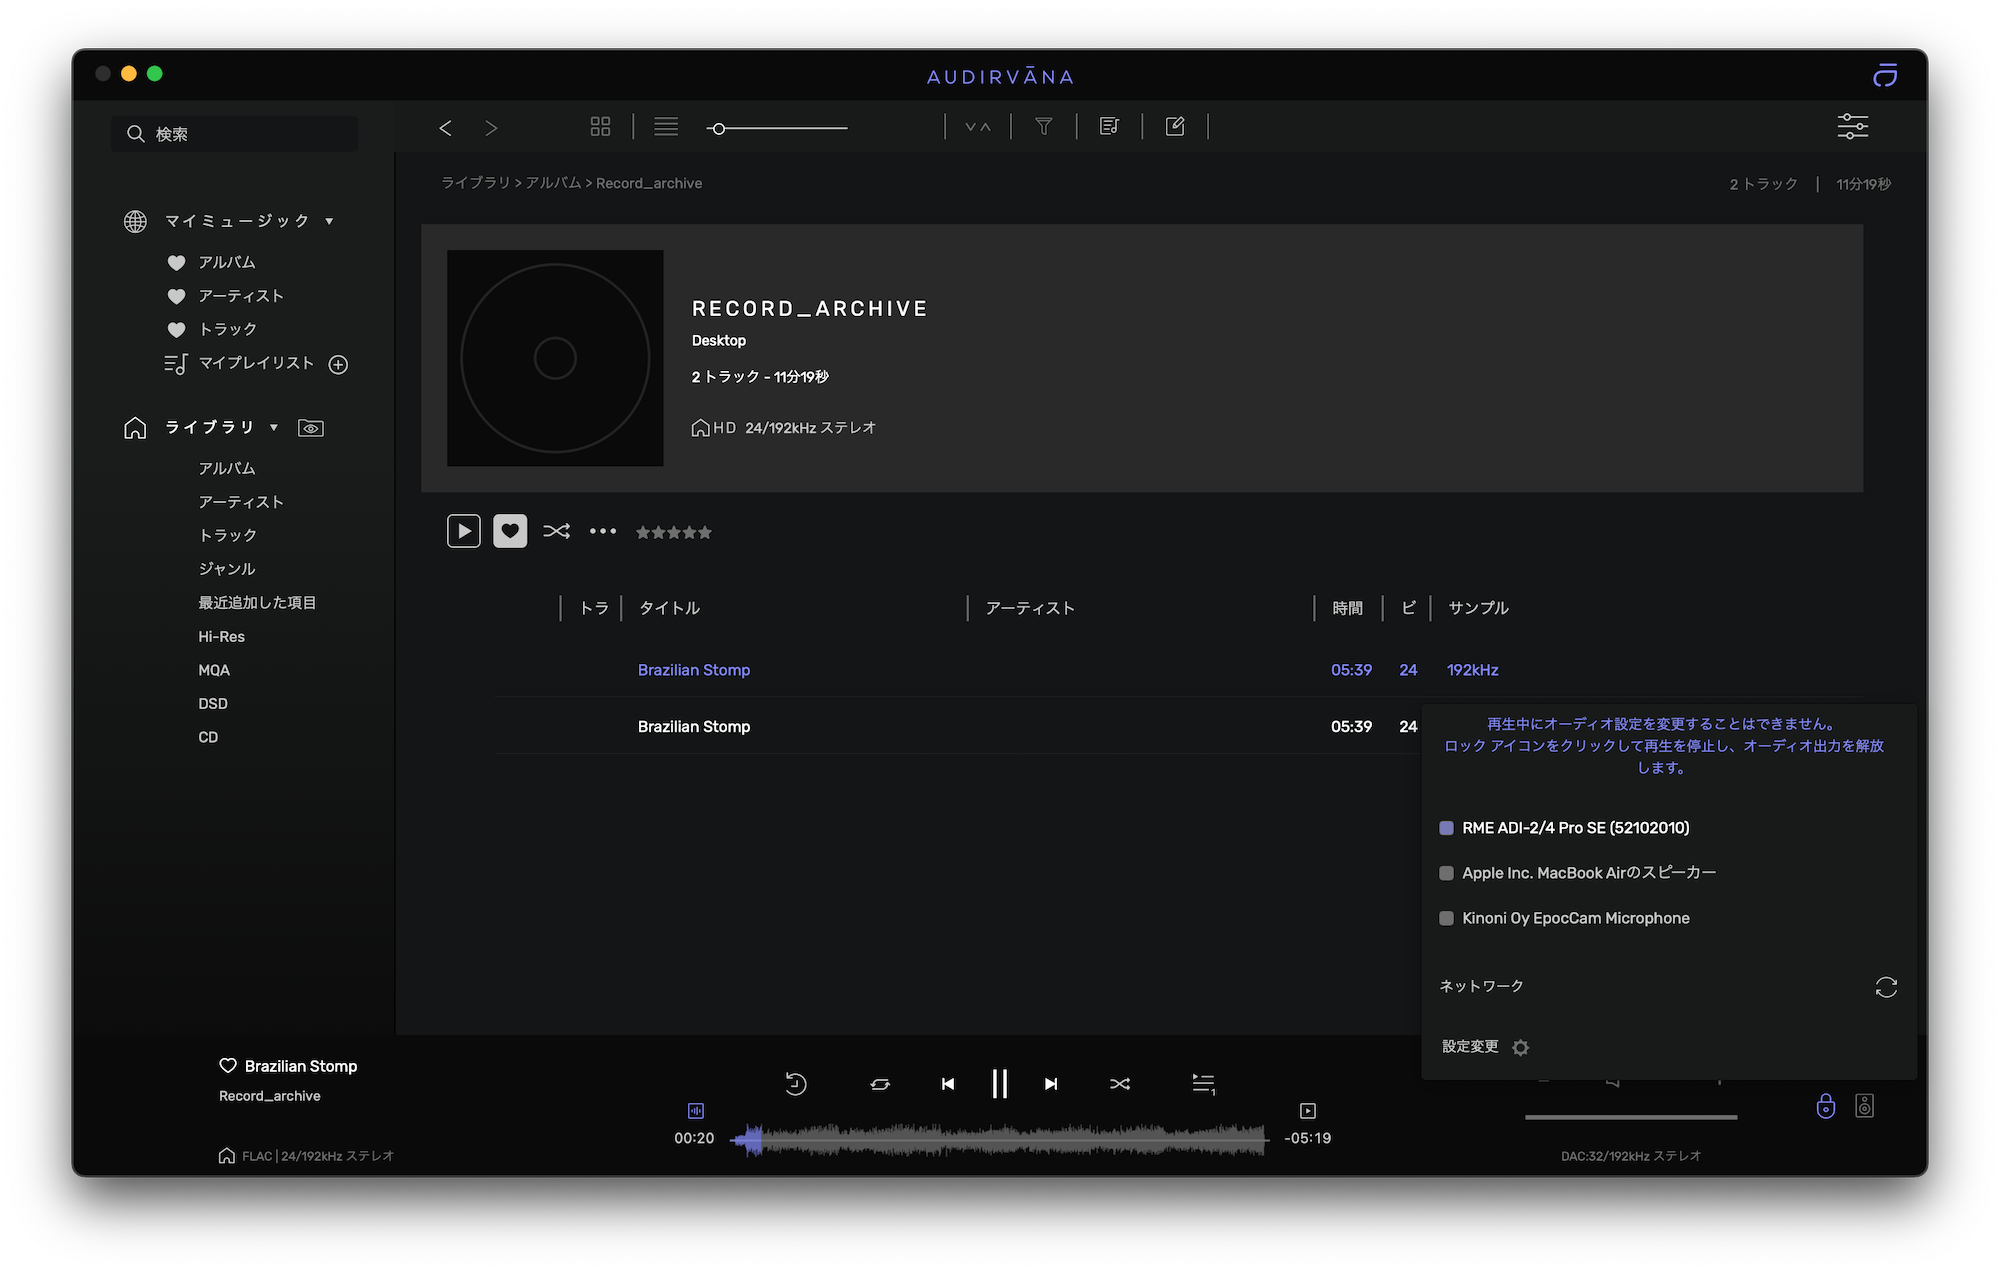This screenshot has height=1272, width=2000.
Task: Open ジャンル in library sidebar
Action: click(x=227, y=569)
